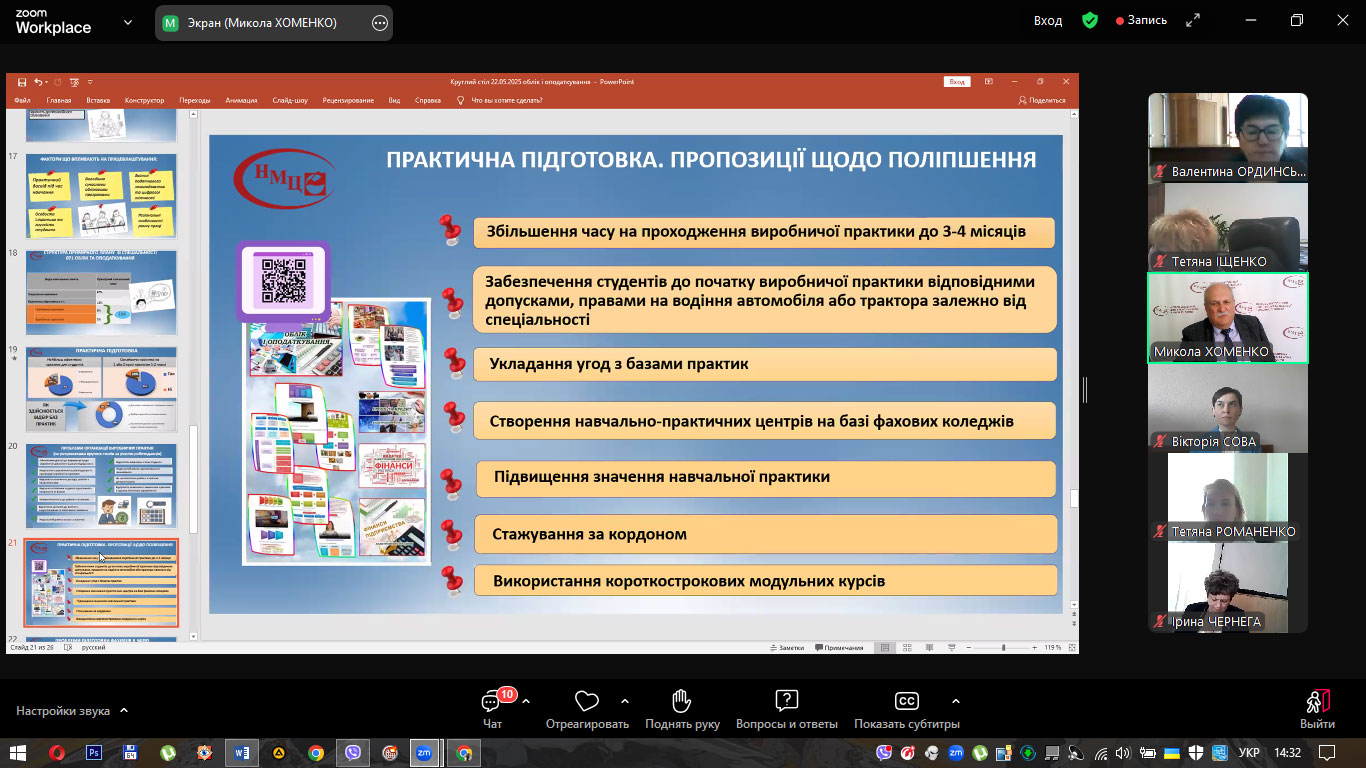Select 'Стажування за кордоном' text box

point(765,534)
